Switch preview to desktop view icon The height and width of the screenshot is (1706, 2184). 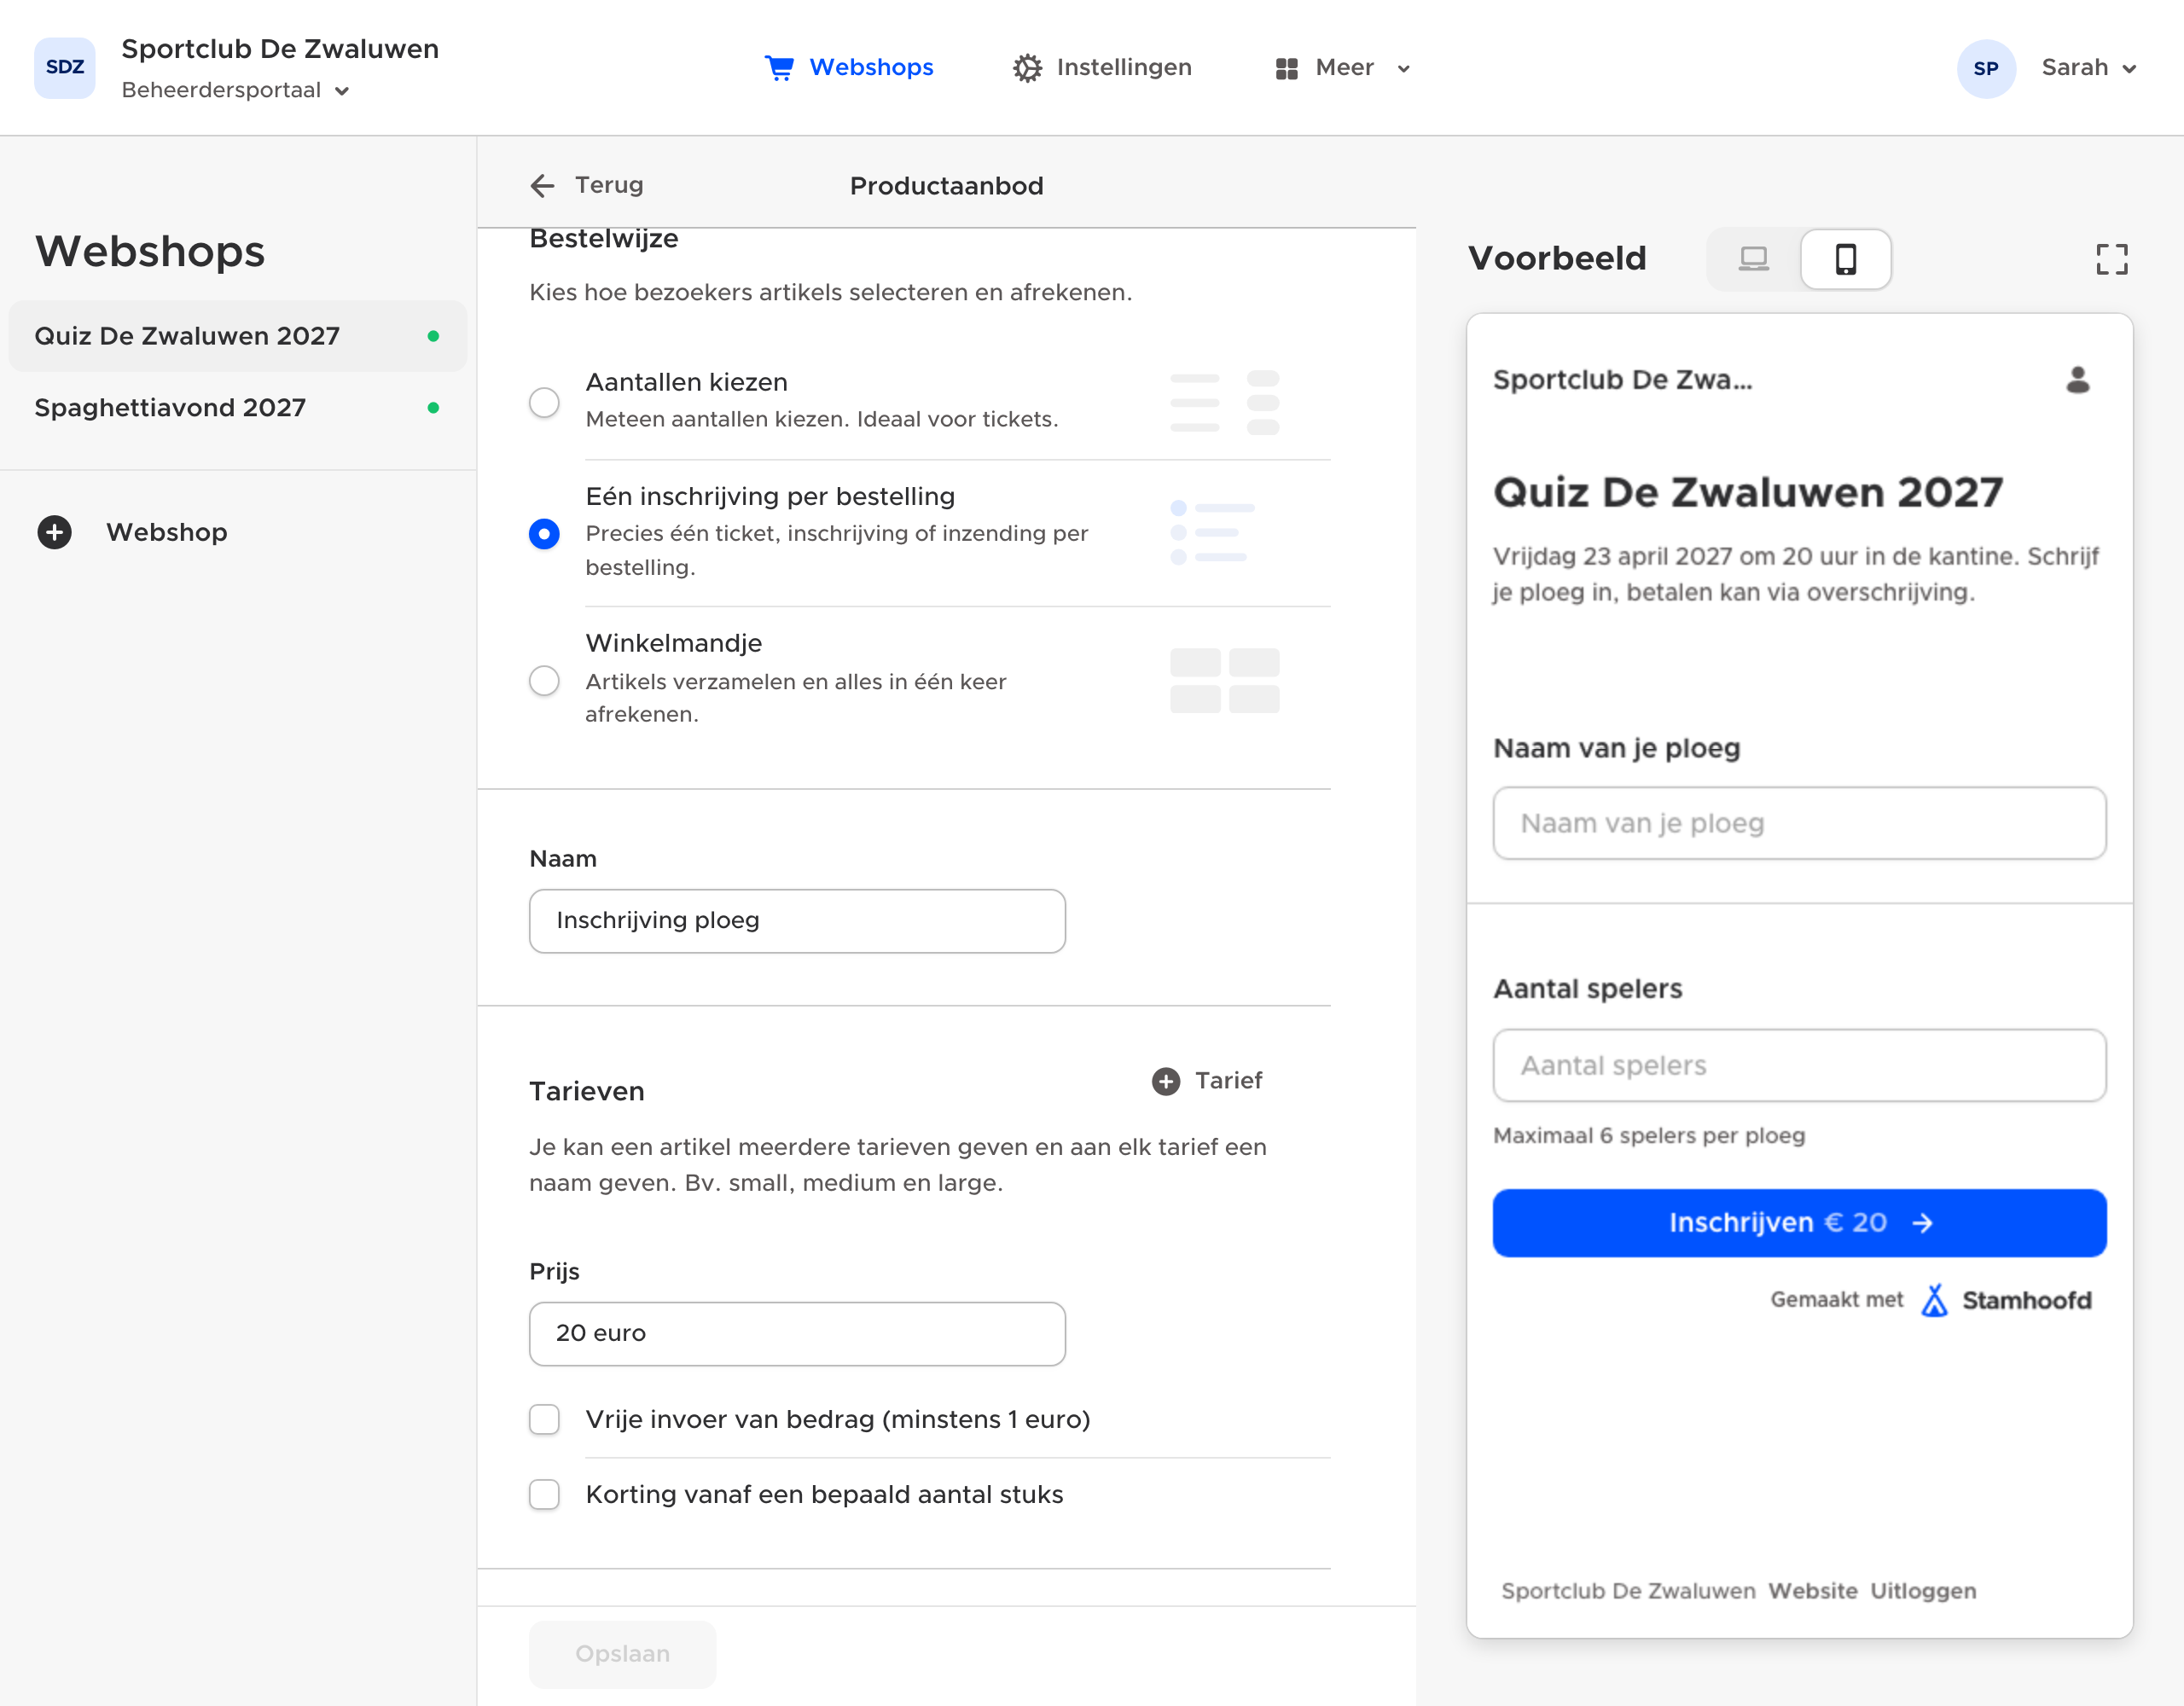[1753, 259]
